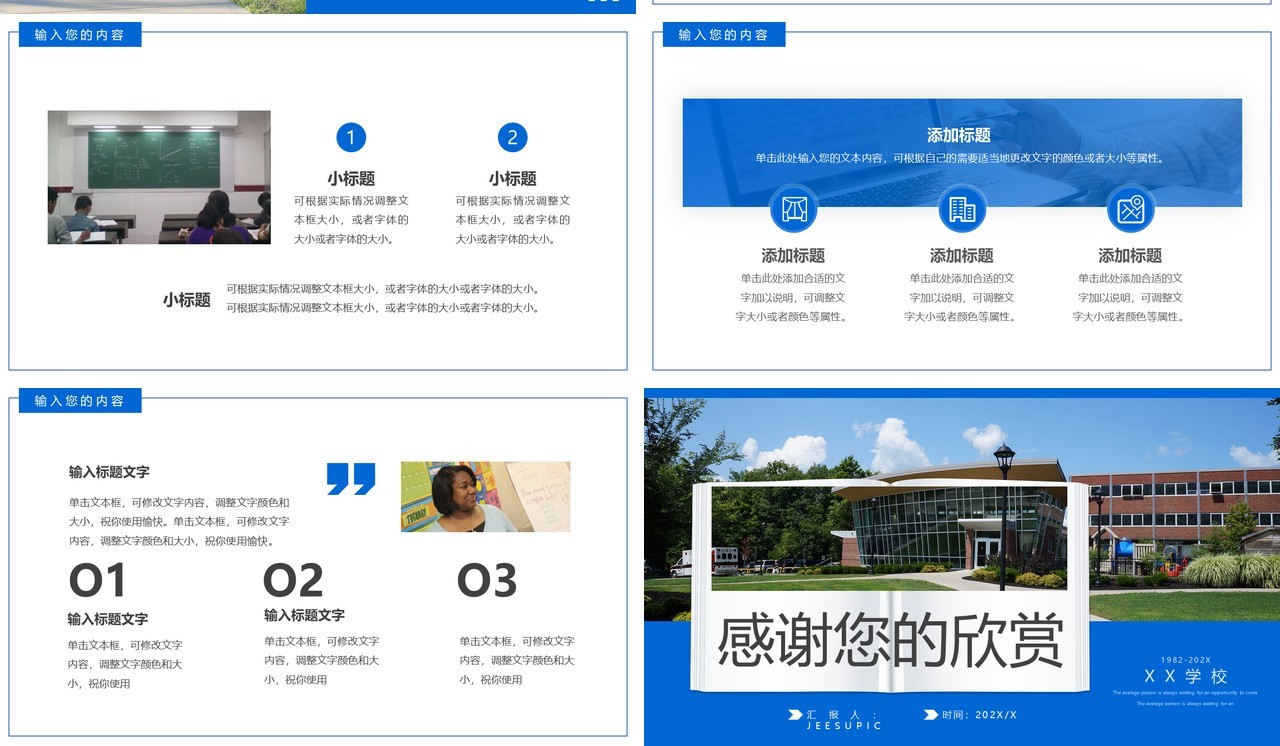Select the office building circle icon
Image resolution: width=1280 pixels, height=746 pixels.
[x=962, y=209]
